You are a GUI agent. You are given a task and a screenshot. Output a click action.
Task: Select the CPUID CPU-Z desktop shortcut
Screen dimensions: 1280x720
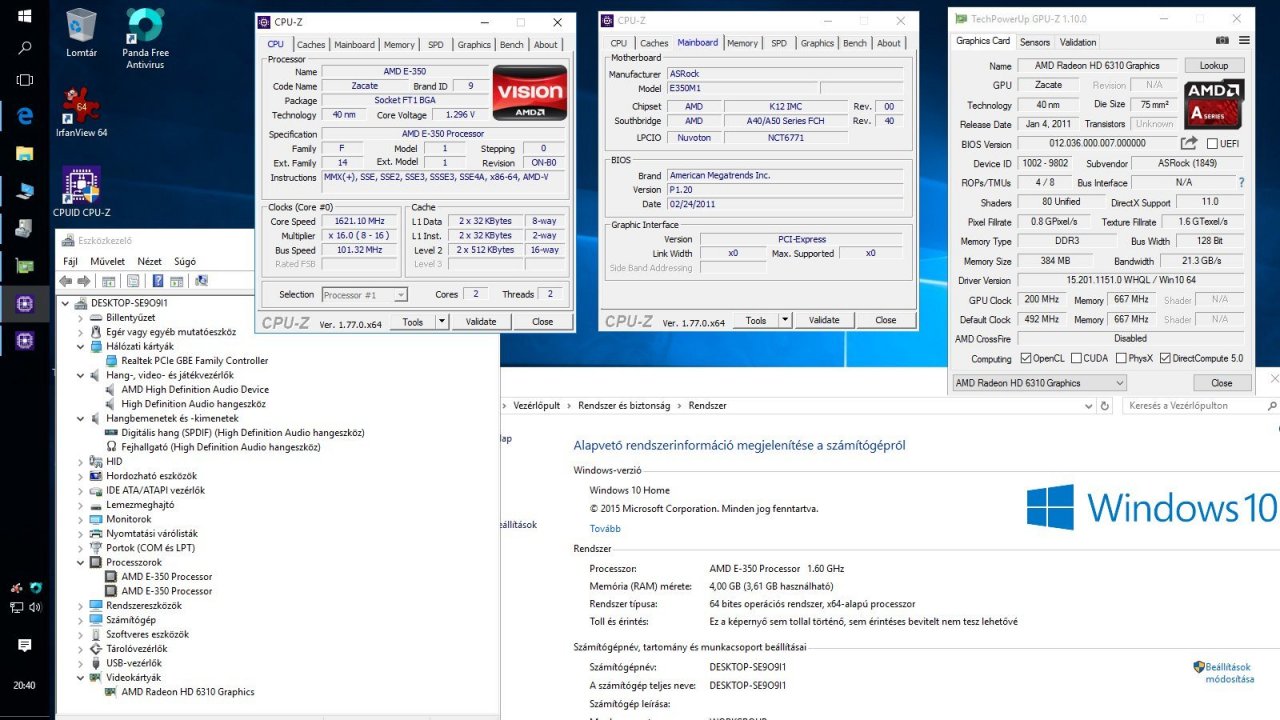point(81,193)
